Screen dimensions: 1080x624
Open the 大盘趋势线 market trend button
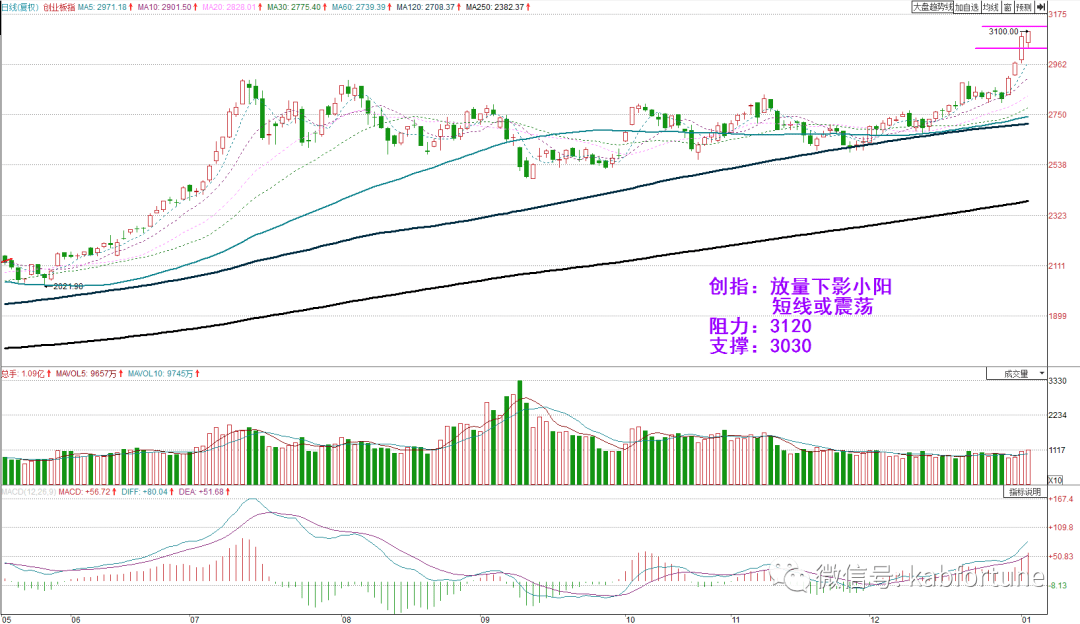933,7
